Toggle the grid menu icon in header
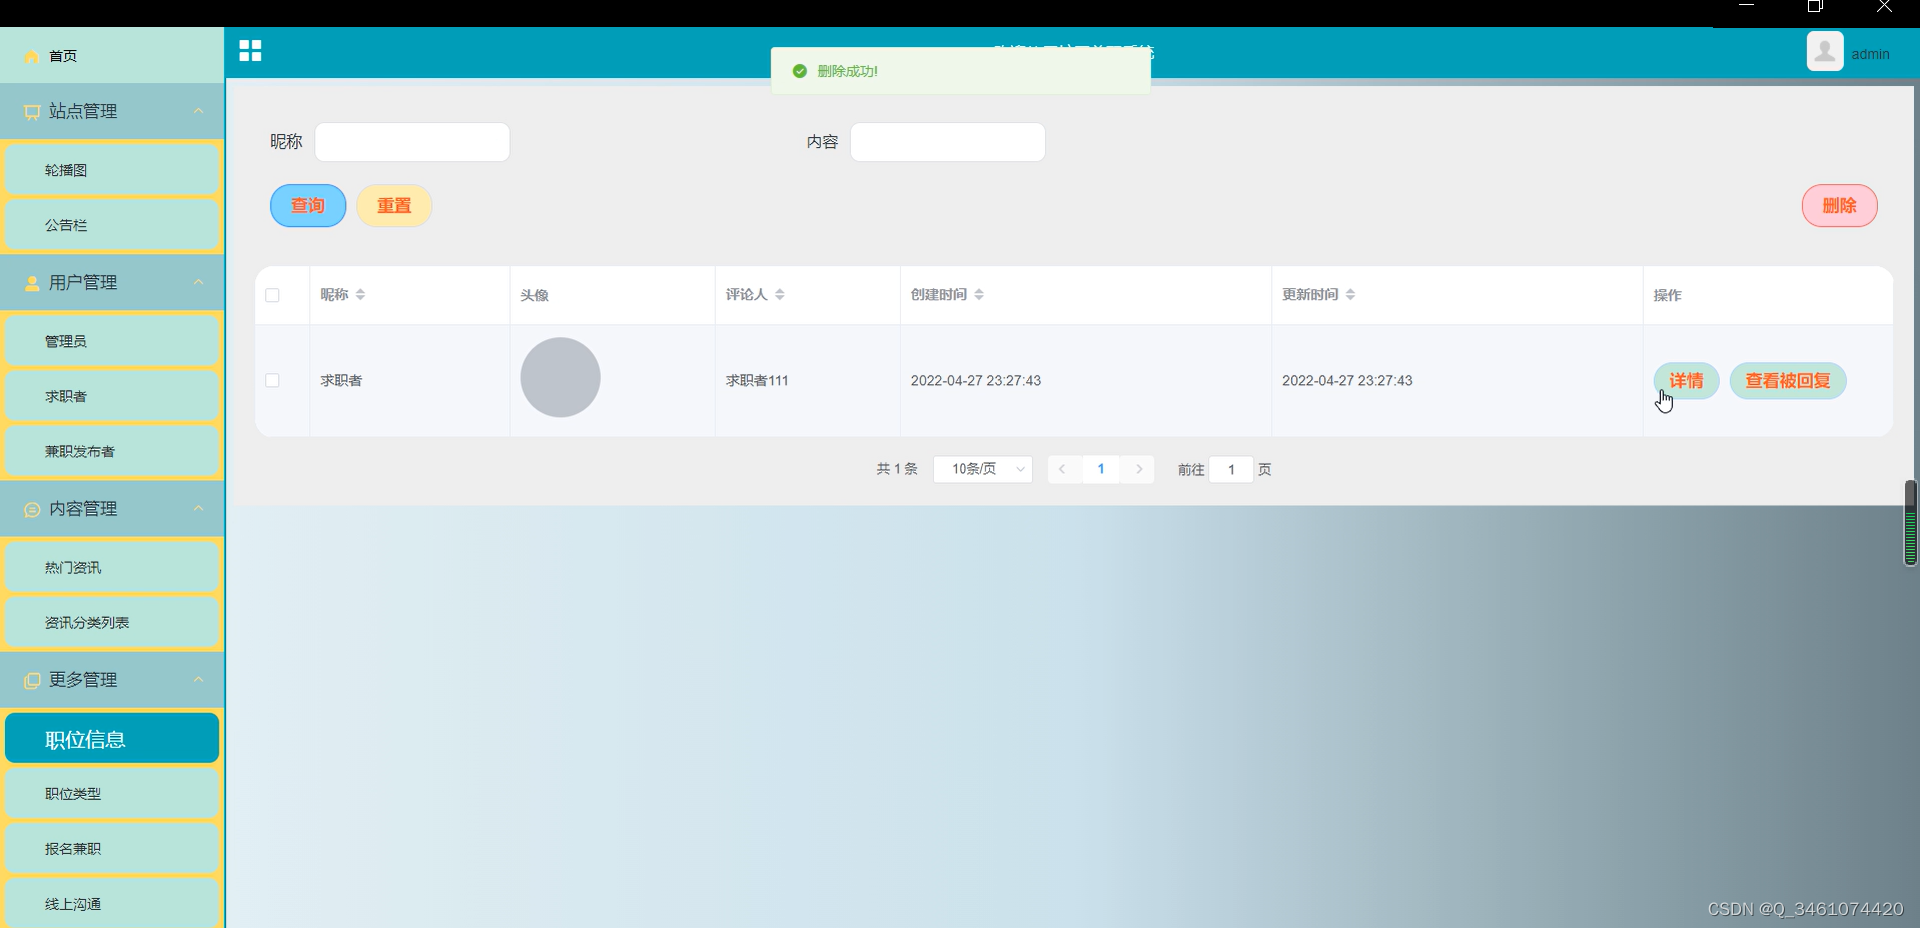Image resolution: width=1920 pixels, height=928 pixels. pos(250,51)
